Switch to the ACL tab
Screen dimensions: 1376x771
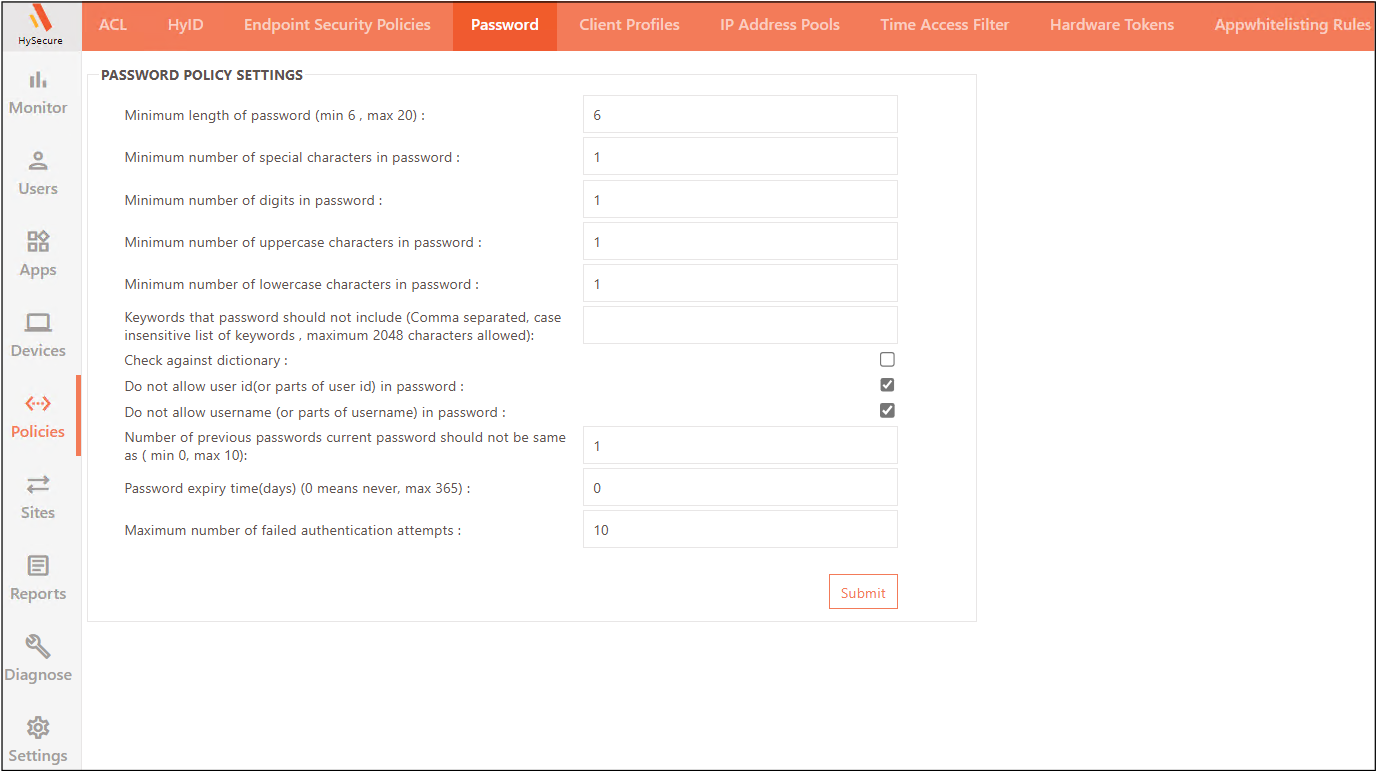tap(113, 25)
